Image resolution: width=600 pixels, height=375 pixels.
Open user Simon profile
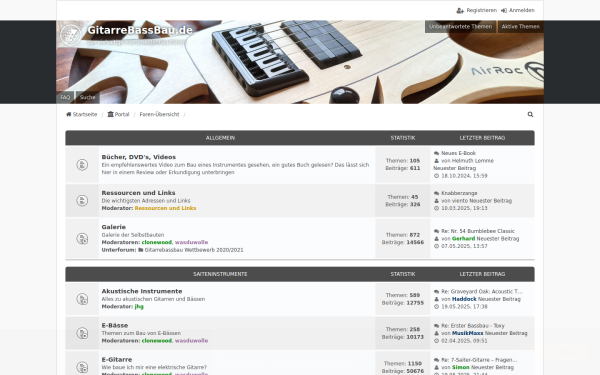[460, 367]
